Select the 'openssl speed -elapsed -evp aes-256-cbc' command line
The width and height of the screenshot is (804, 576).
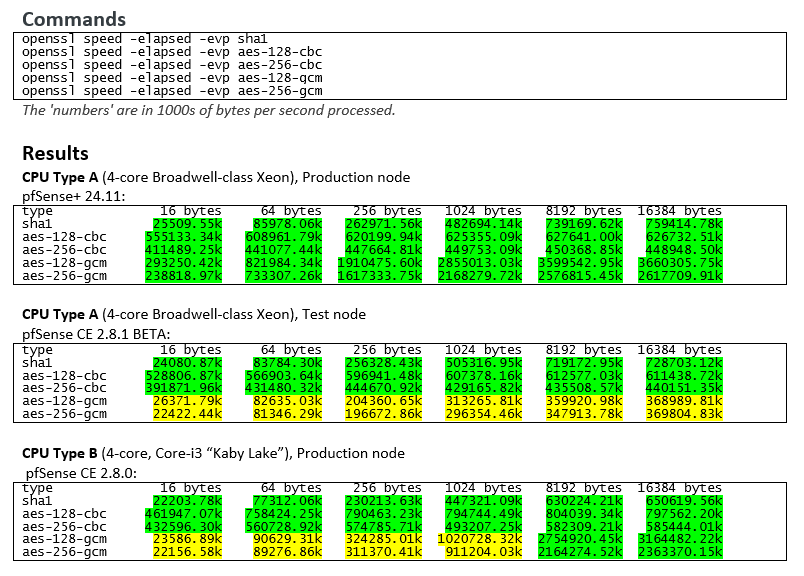[172, 65]
